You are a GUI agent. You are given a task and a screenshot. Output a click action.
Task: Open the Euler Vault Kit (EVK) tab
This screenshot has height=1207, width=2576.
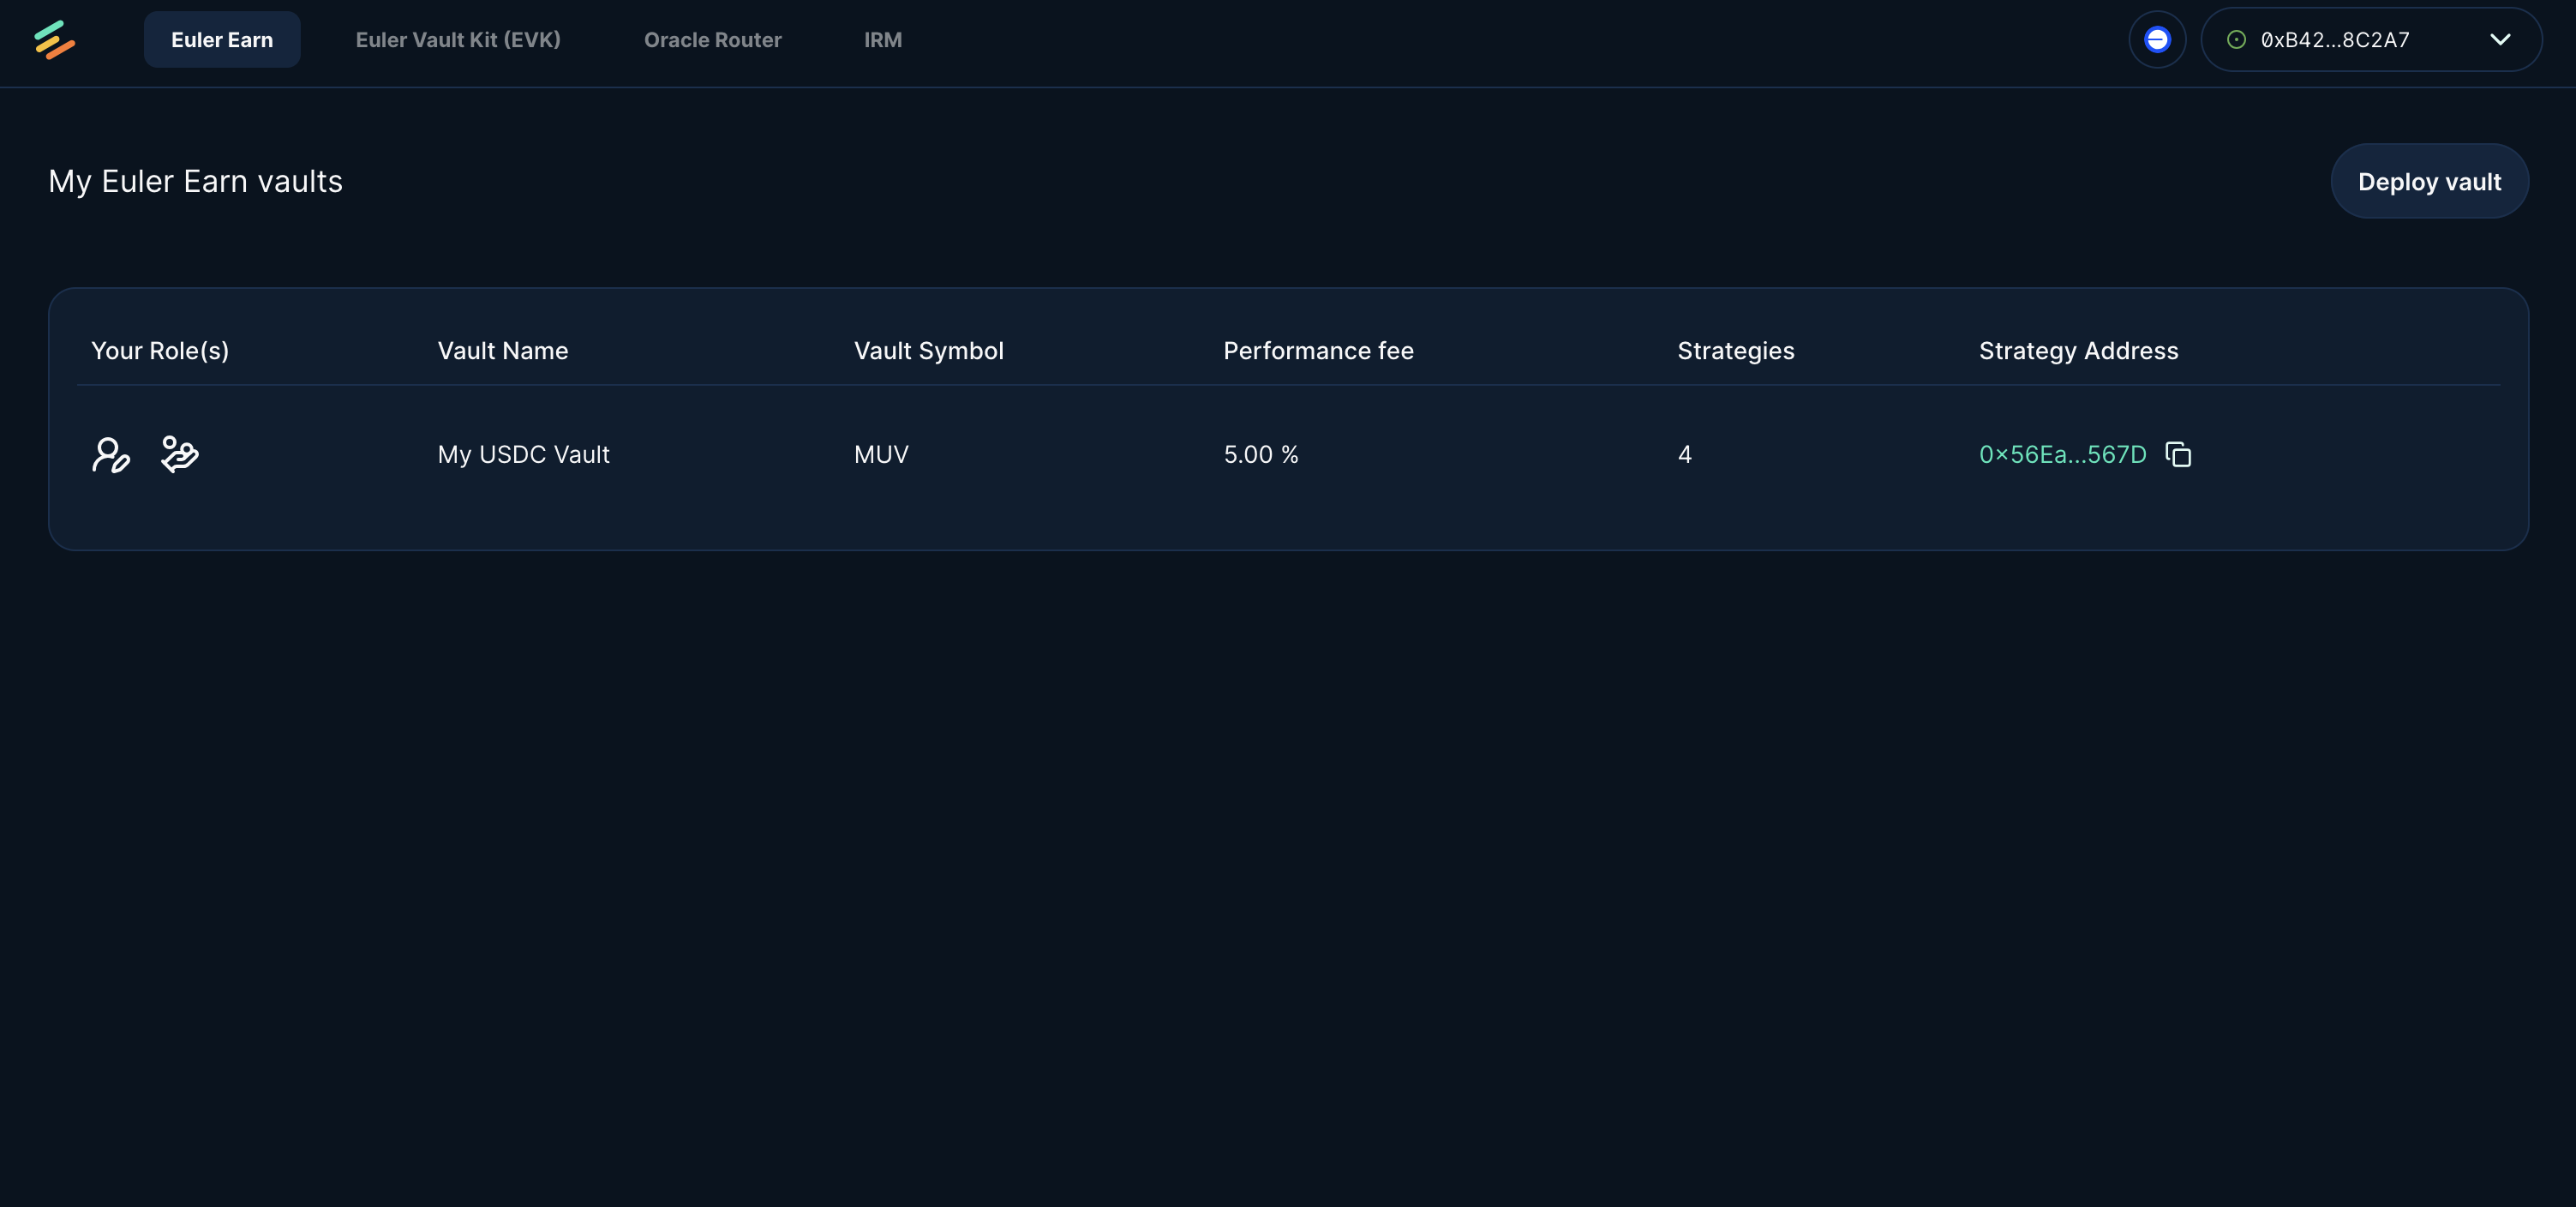458,40
